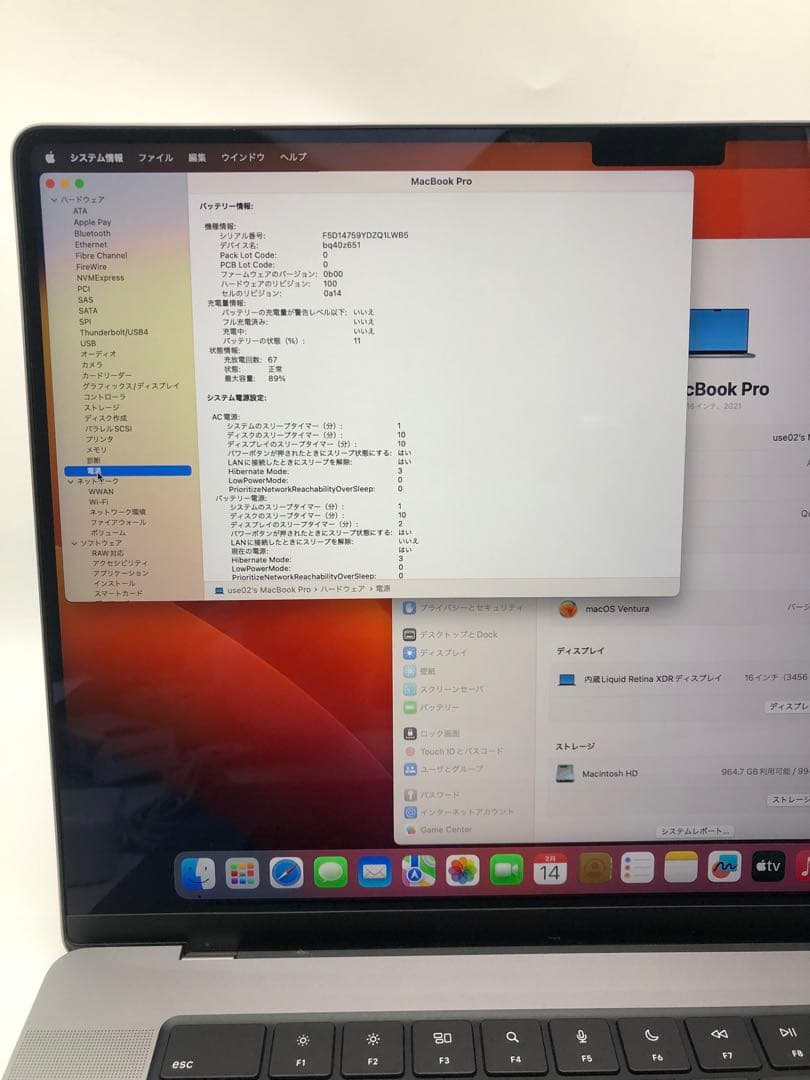Click the built-in display icon in settings

click(567, 680)
